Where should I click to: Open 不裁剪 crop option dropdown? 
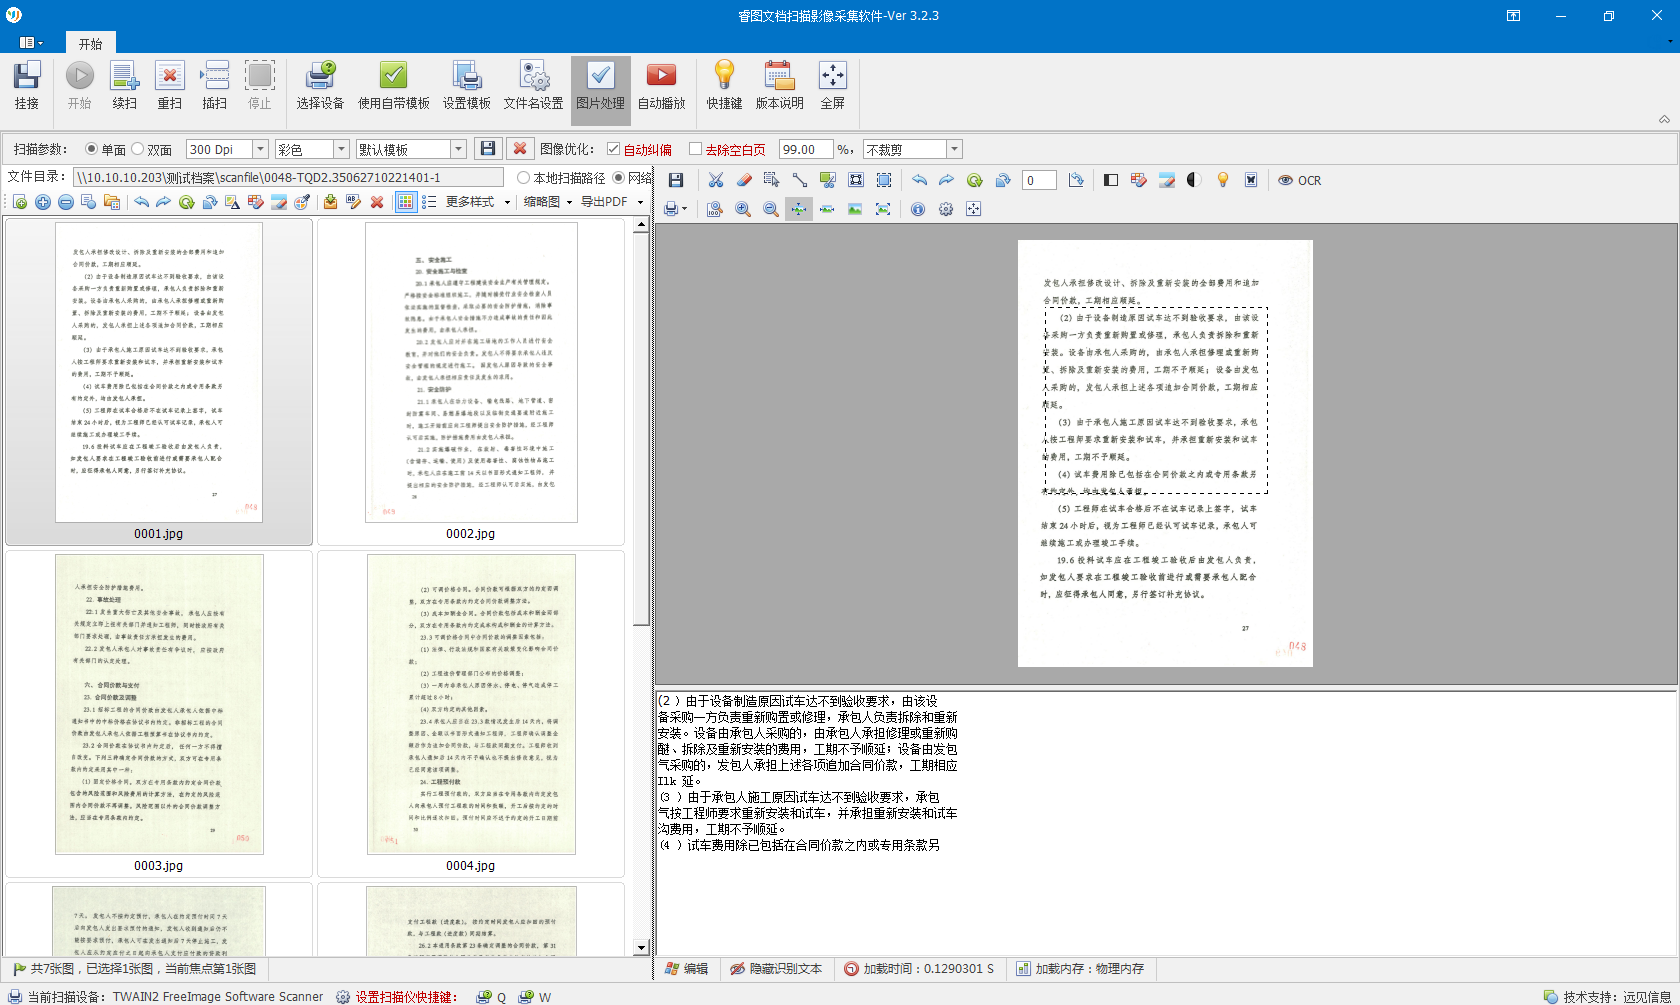pos(954,149)
